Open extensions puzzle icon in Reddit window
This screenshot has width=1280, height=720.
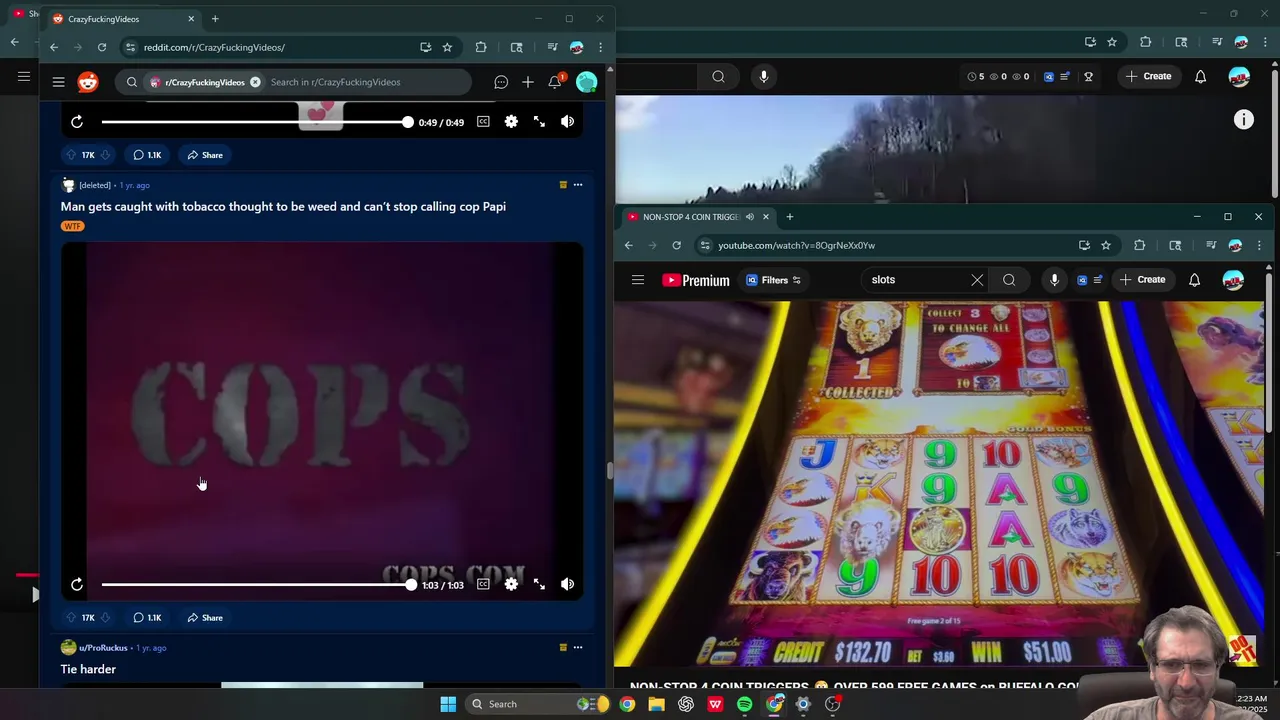(x=481, y=47)
